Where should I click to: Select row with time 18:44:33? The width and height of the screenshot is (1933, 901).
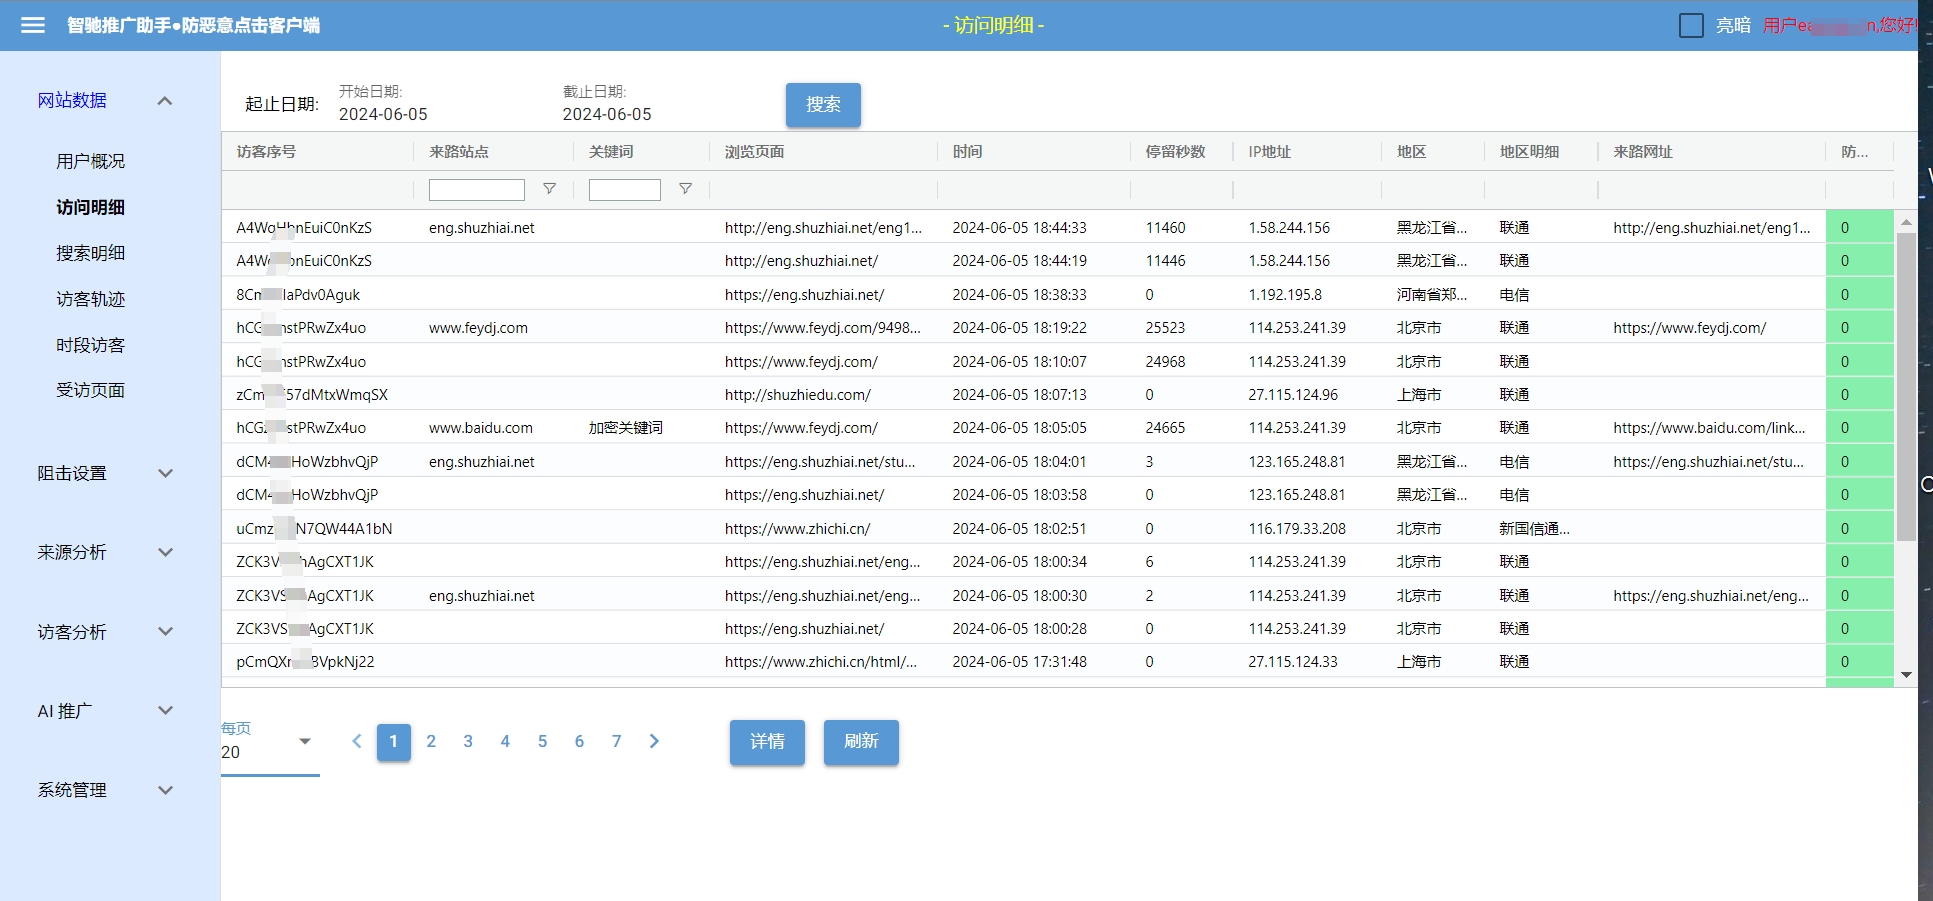1057,227
